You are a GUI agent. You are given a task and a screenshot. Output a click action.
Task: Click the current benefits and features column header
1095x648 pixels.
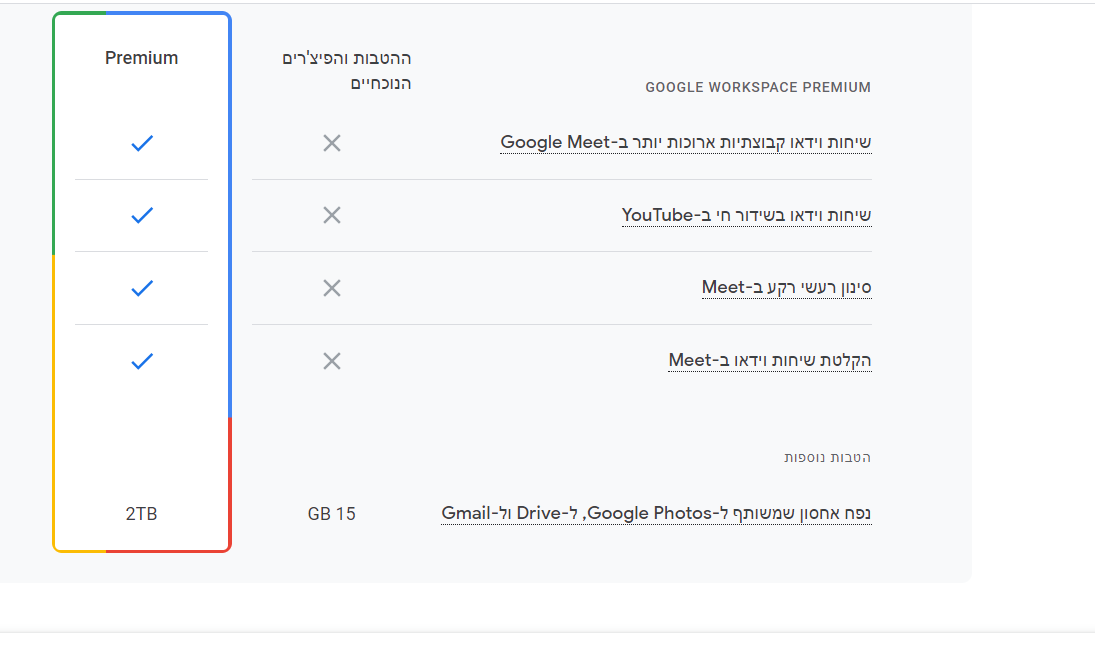(347, 70)
